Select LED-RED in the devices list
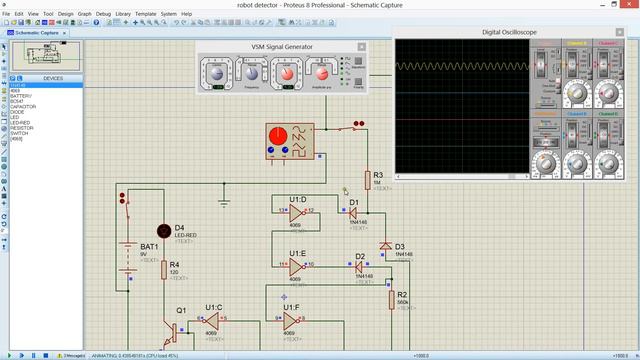The image size is (640, 360). [46, 122]
